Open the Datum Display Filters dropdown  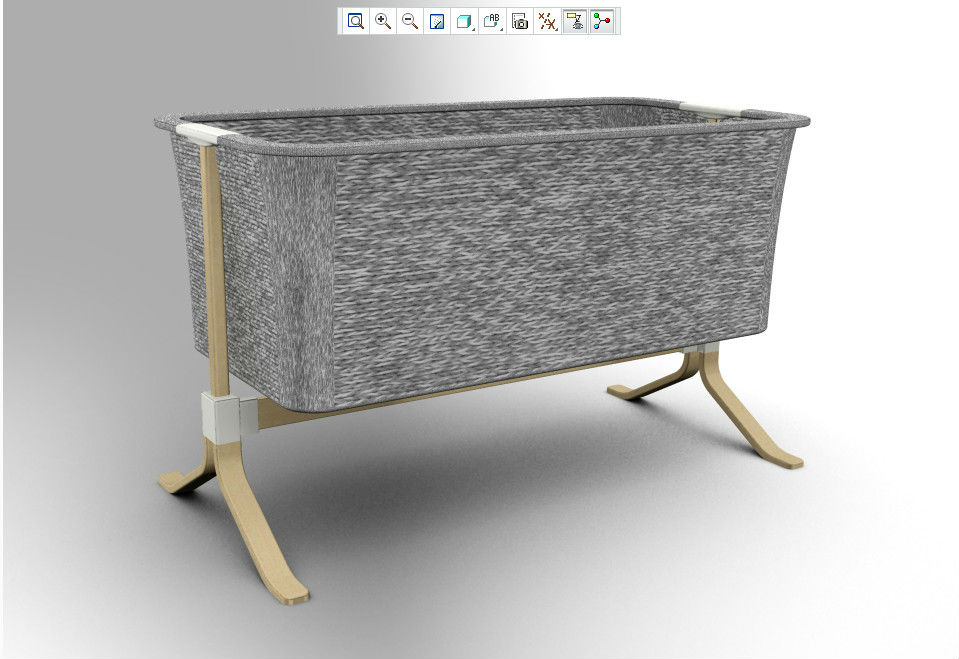(x=547, y=21)
